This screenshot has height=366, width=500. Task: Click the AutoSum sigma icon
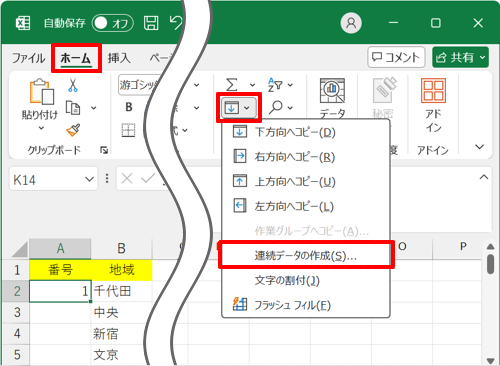click(232, 85)
